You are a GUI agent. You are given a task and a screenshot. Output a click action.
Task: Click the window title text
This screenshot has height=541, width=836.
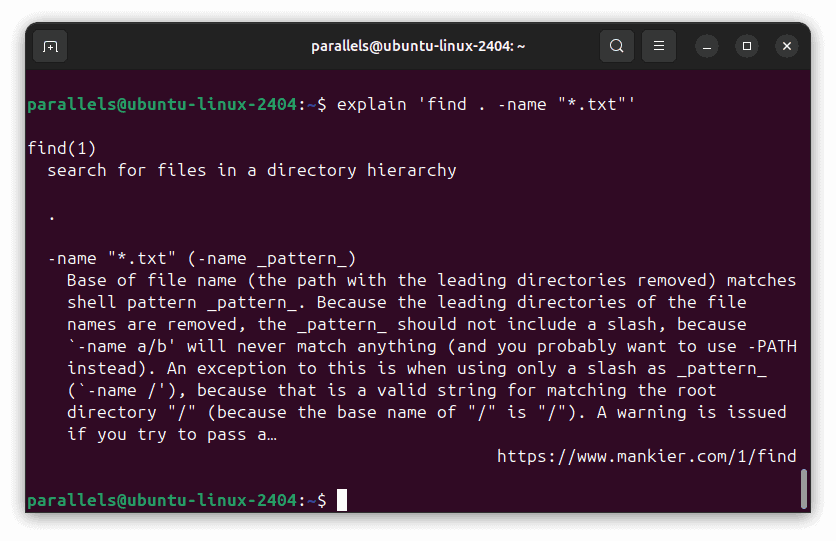point(418,46)
